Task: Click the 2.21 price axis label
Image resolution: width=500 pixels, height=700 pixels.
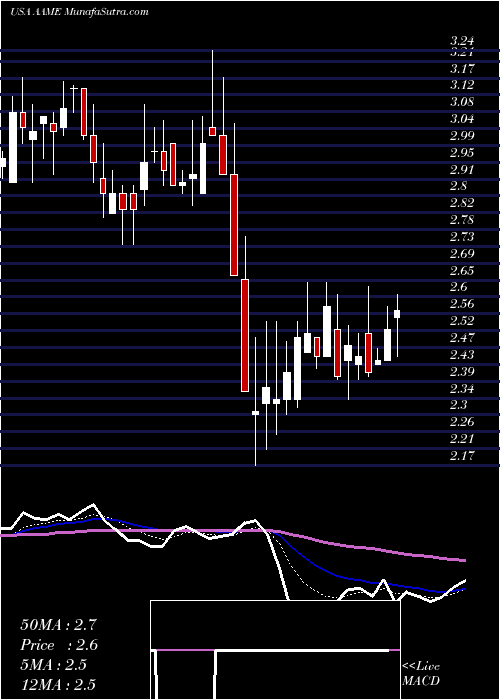Action: 462,438
